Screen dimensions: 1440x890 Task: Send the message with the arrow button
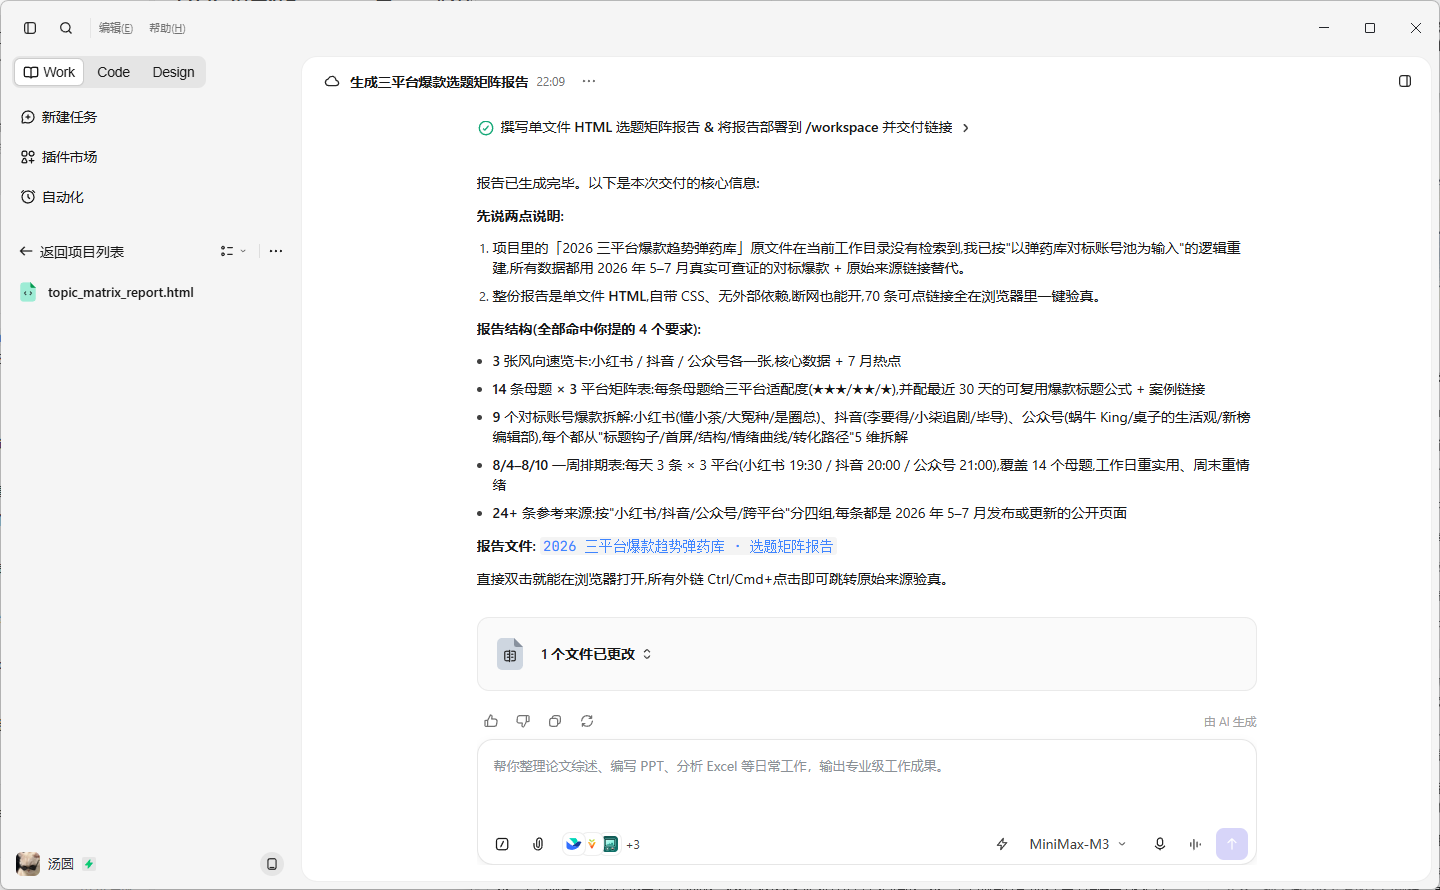click(1232, 844)
